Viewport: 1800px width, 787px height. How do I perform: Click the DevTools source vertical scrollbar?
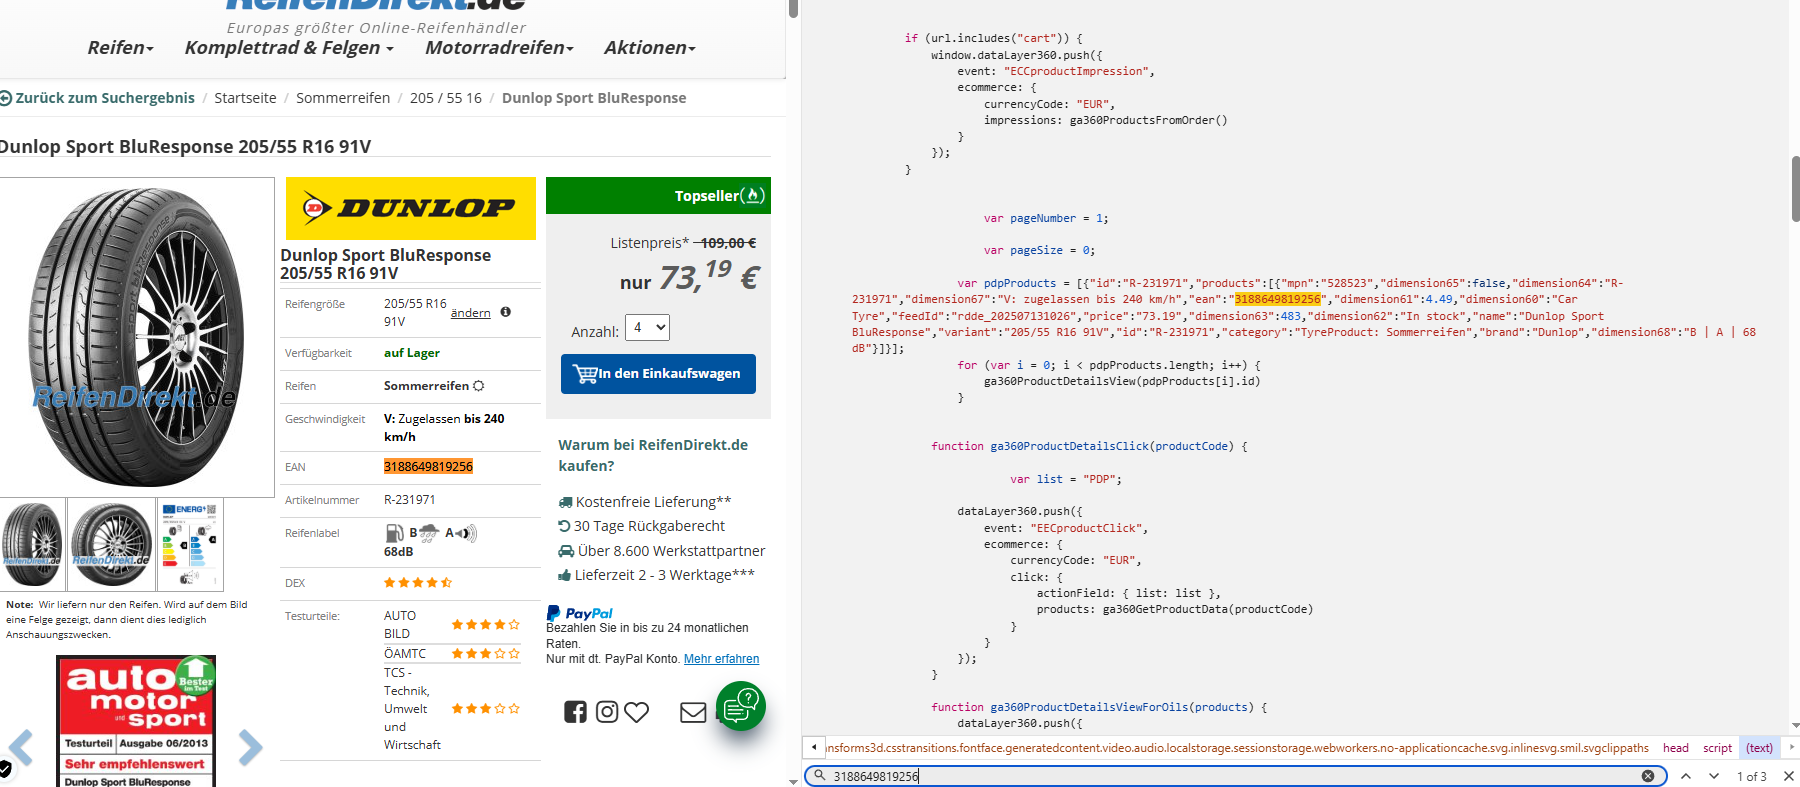(1795, 190)
